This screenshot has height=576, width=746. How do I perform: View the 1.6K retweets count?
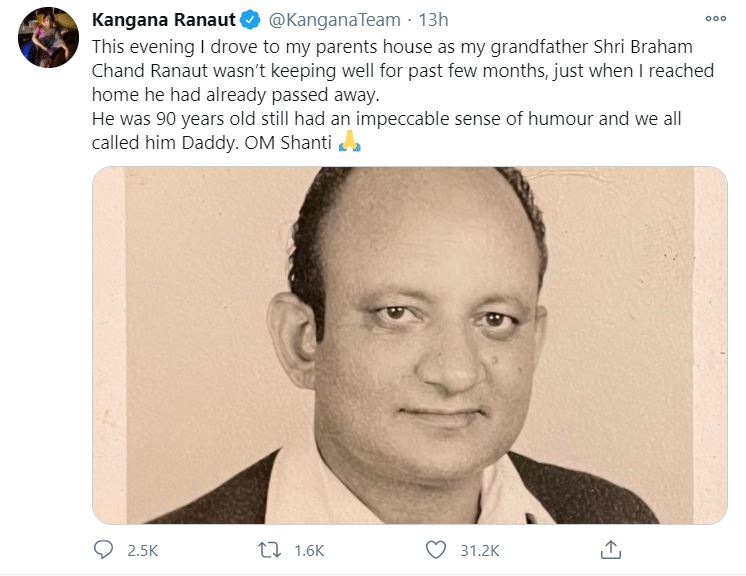click(309, 551)
